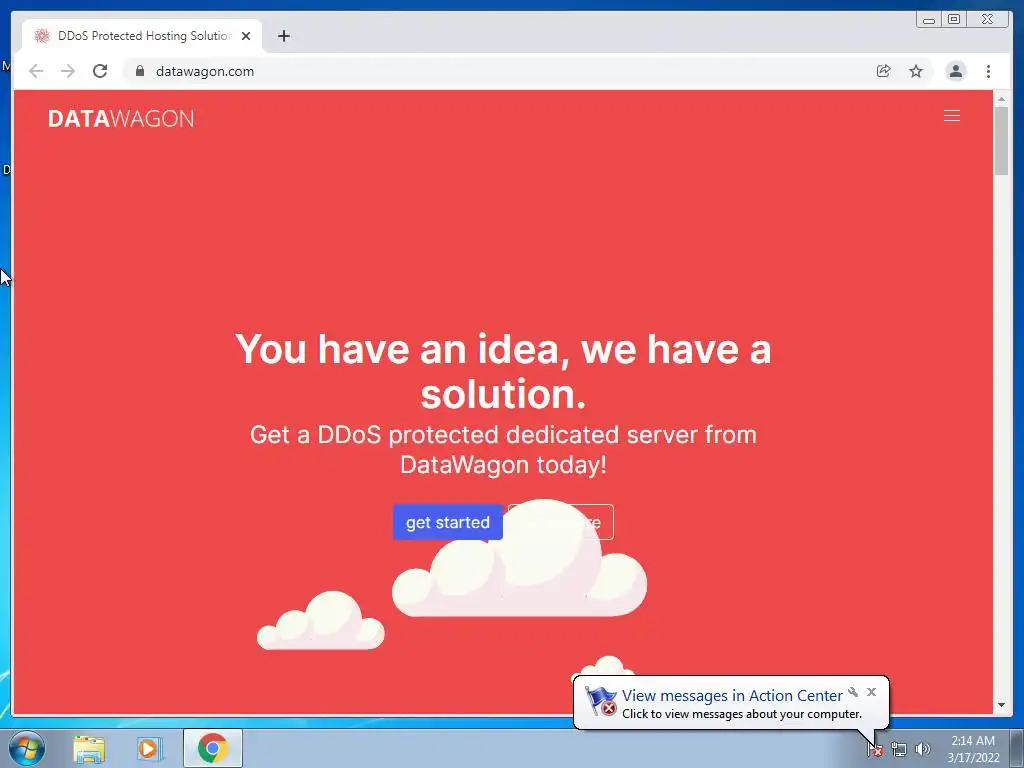Click the Action Center flag tray icon

pyautogui.click(x=875, y=750)
